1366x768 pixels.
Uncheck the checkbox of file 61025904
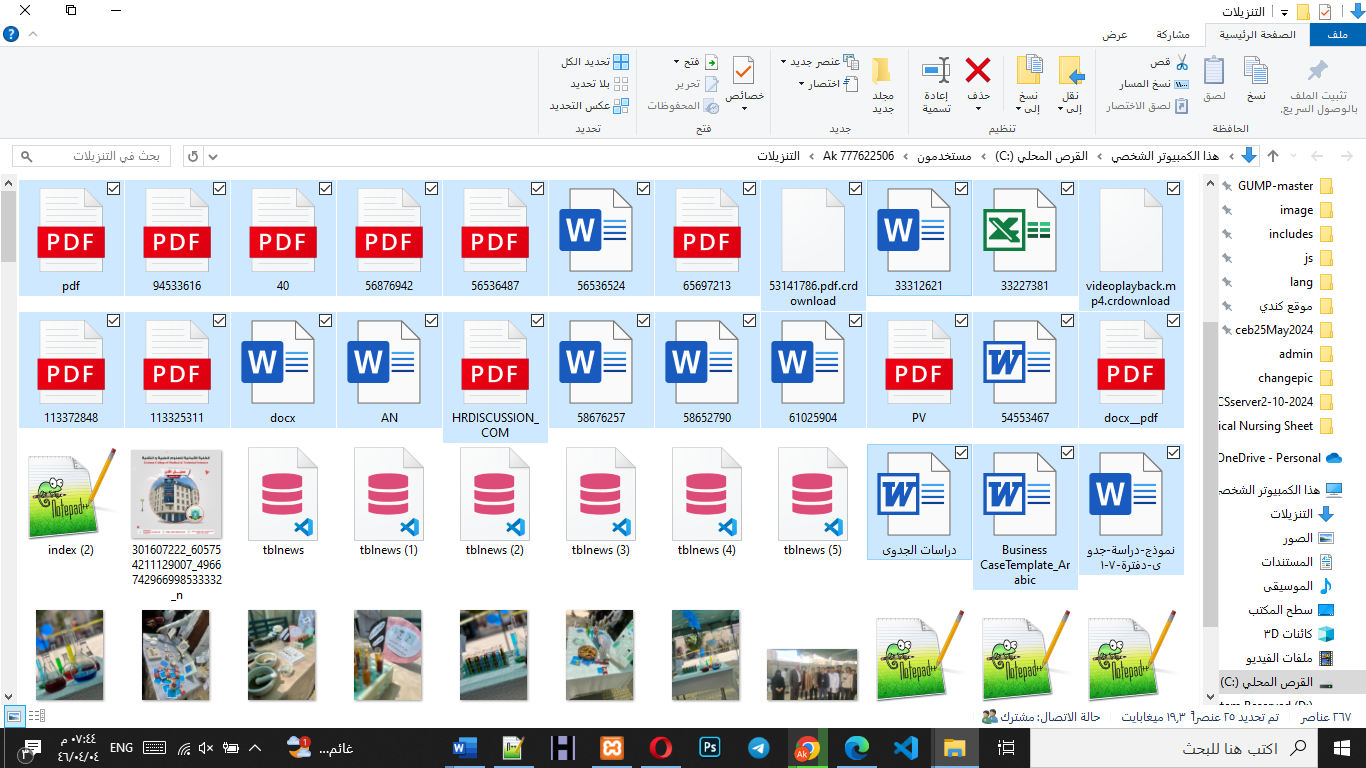click(855, 320)
